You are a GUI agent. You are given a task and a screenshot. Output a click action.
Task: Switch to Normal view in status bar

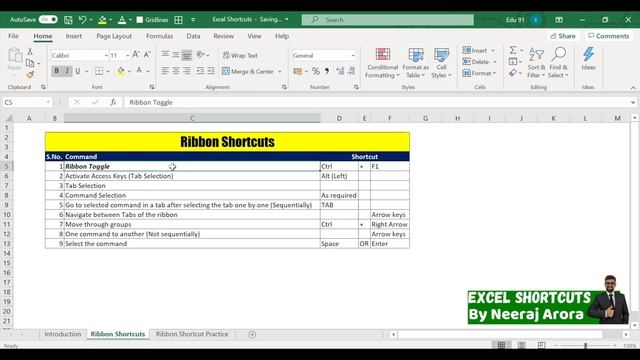point(501,345)
